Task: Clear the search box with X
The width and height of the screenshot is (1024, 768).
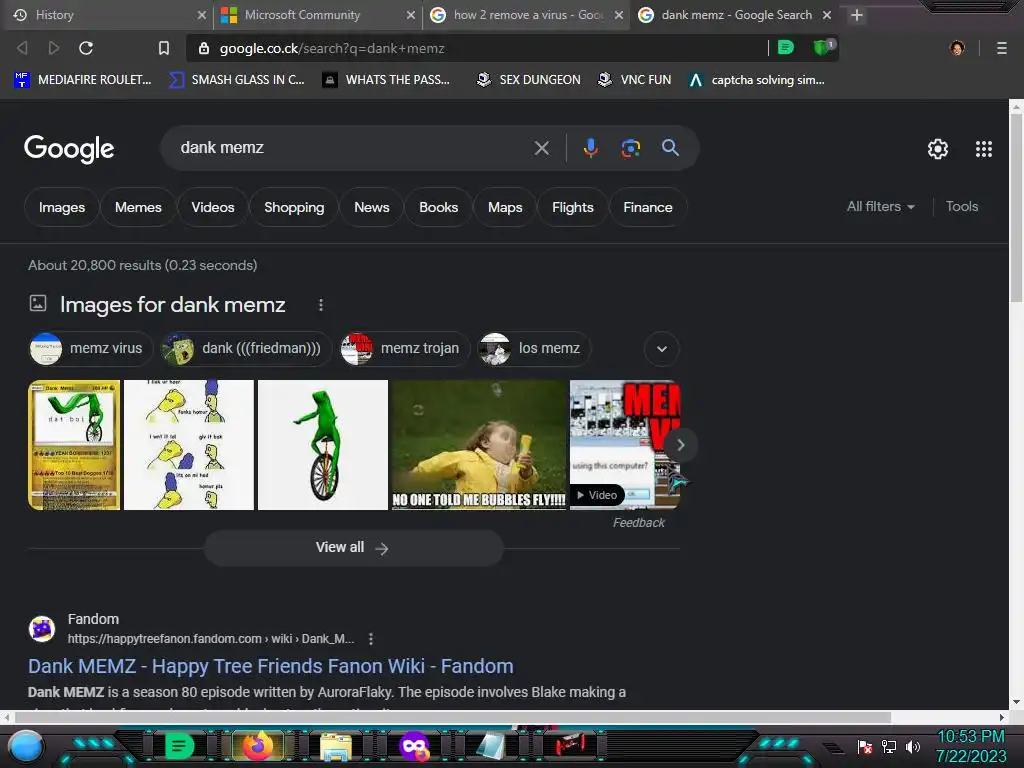Action: (541, 148)
